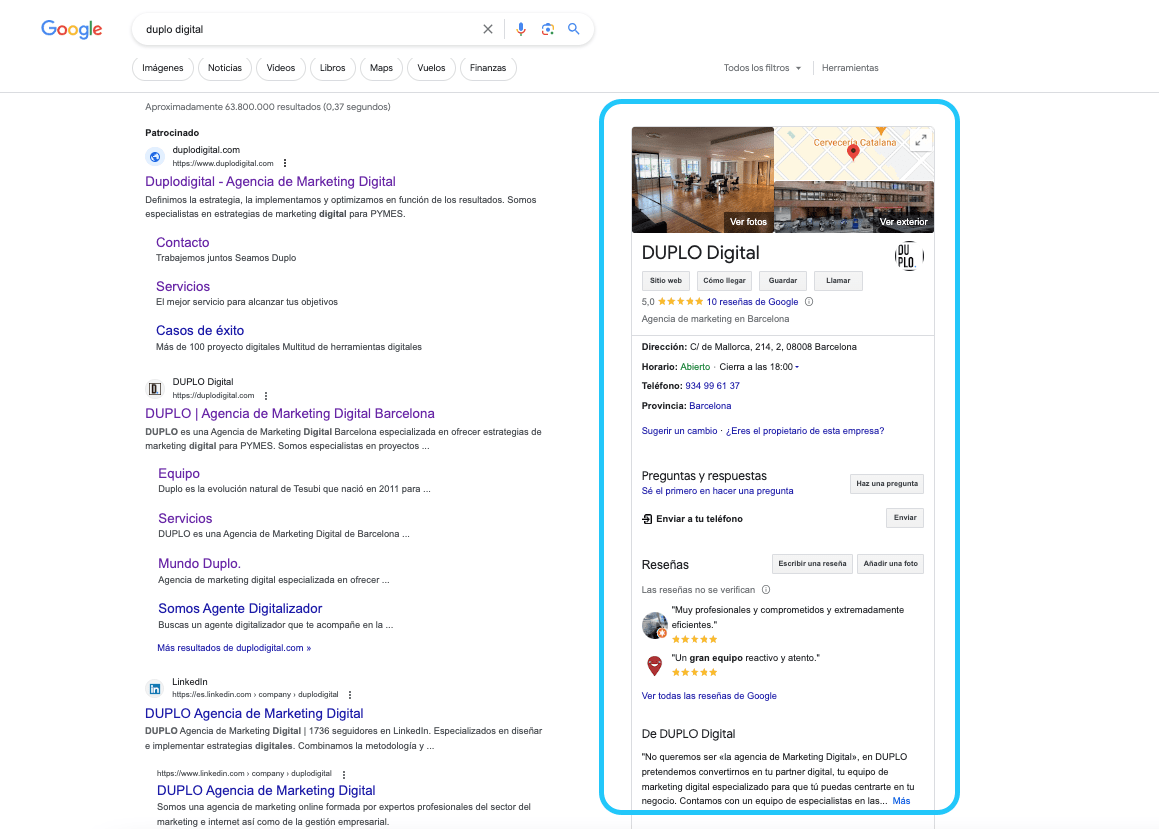Open more options for www.linkedin.com sub-result
Viewport: 1159px width, 829px height.
(x=344, y=774)
